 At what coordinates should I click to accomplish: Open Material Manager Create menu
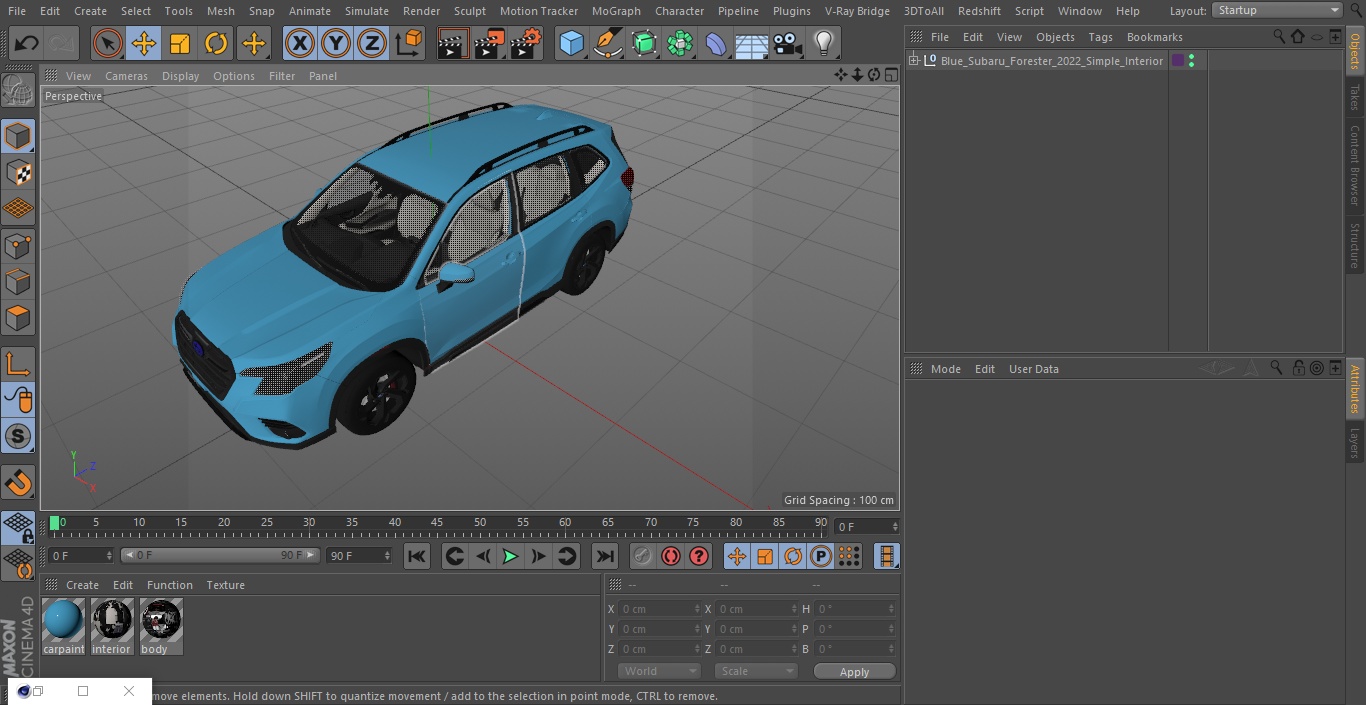(x=82, y=585)
